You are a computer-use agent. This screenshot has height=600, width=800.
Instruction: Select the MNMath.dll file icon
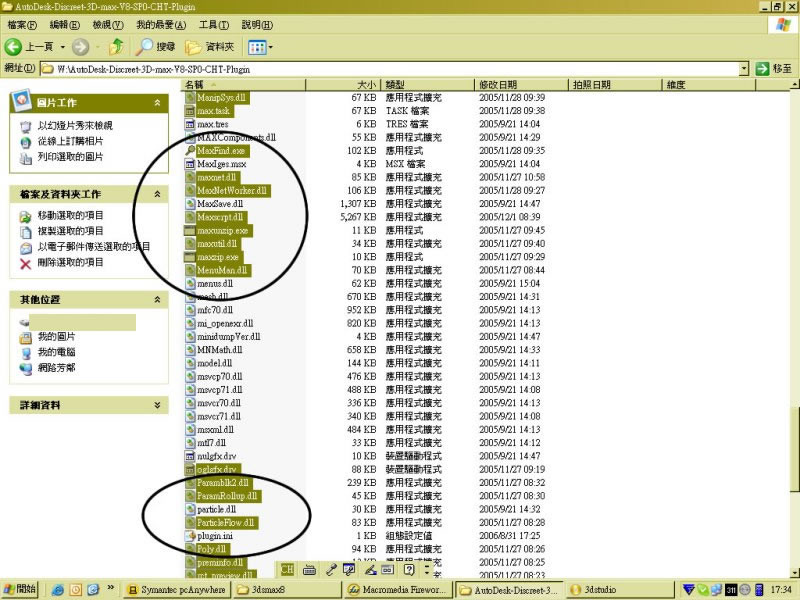[x=190, y=350]
